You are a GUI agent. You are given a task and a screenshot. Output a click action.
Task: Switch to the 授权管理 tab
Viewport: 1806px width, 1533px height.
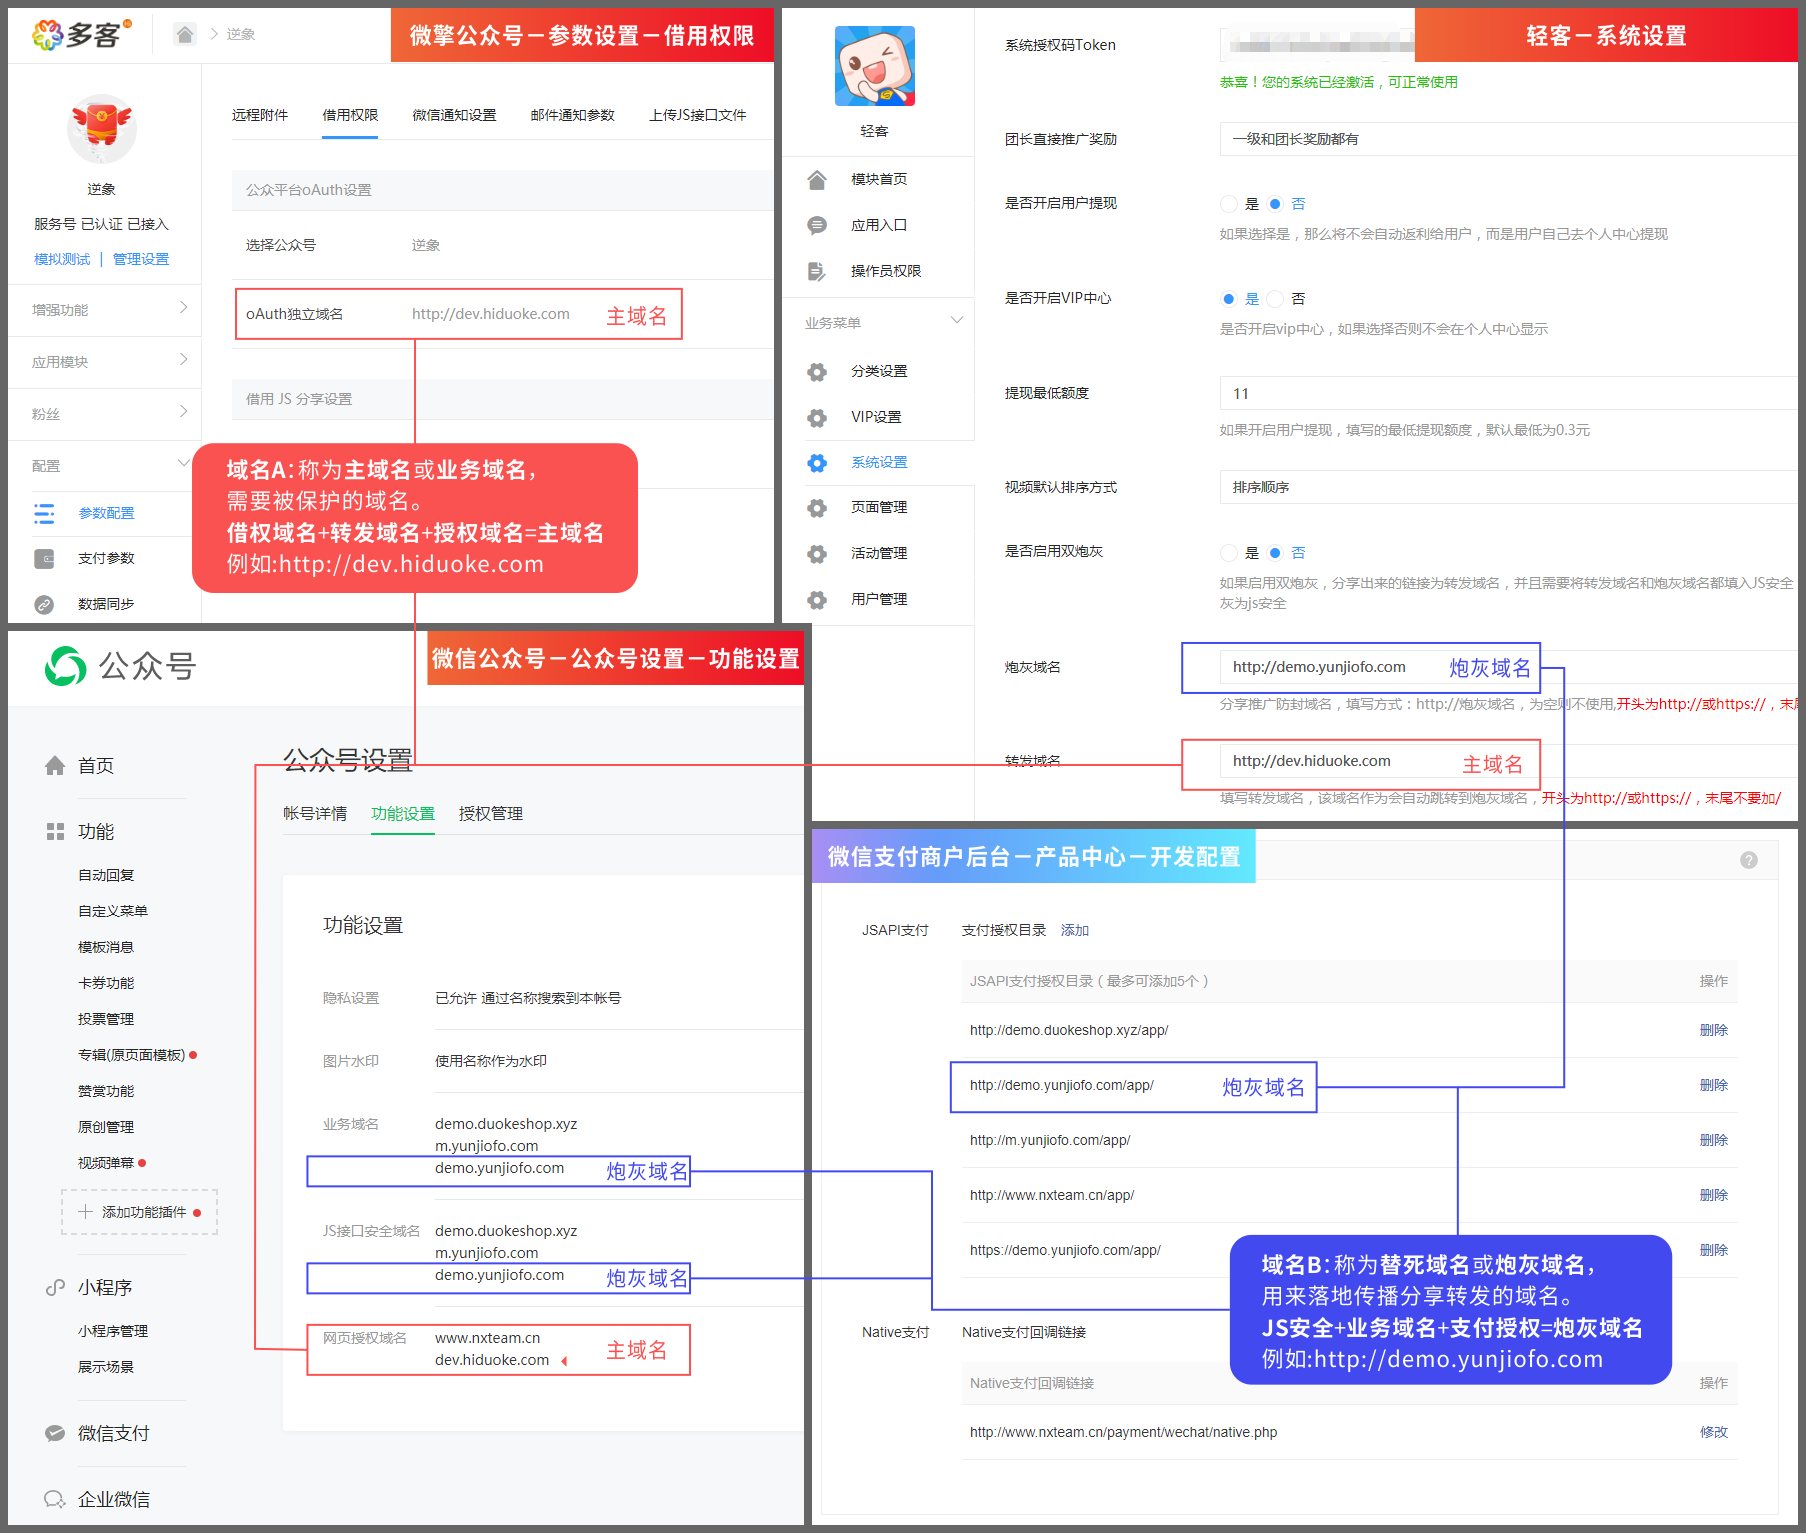click(491, 814)
